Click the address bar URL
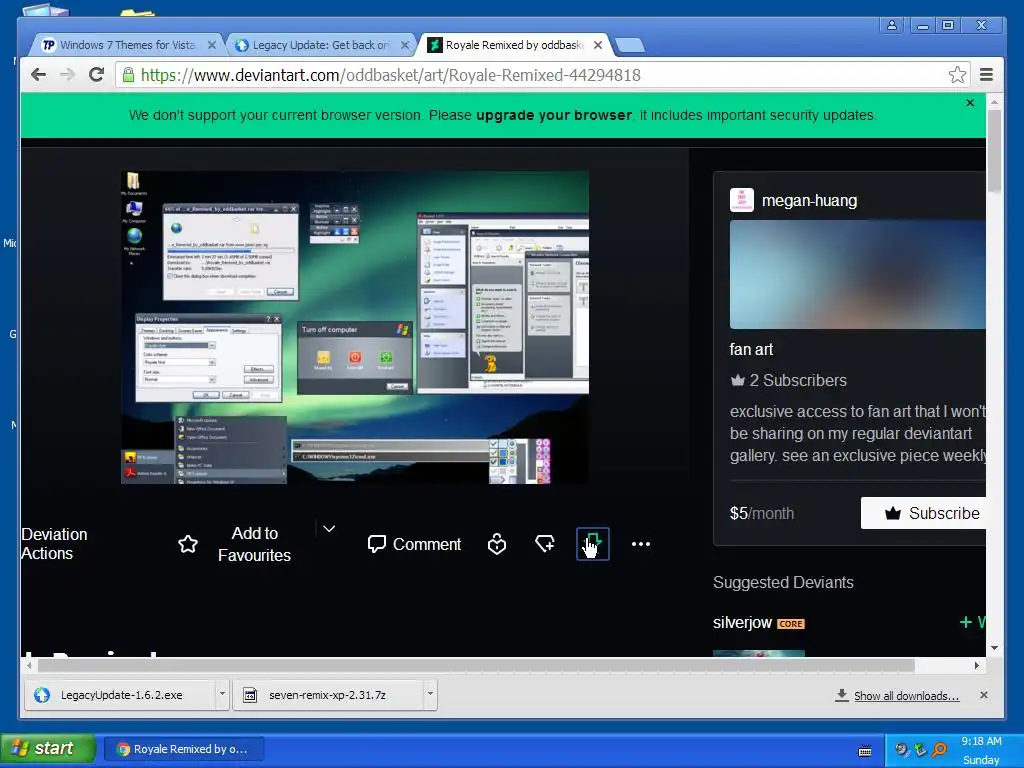This screenshot has height=768, width=1024. (x=391, y=75)
